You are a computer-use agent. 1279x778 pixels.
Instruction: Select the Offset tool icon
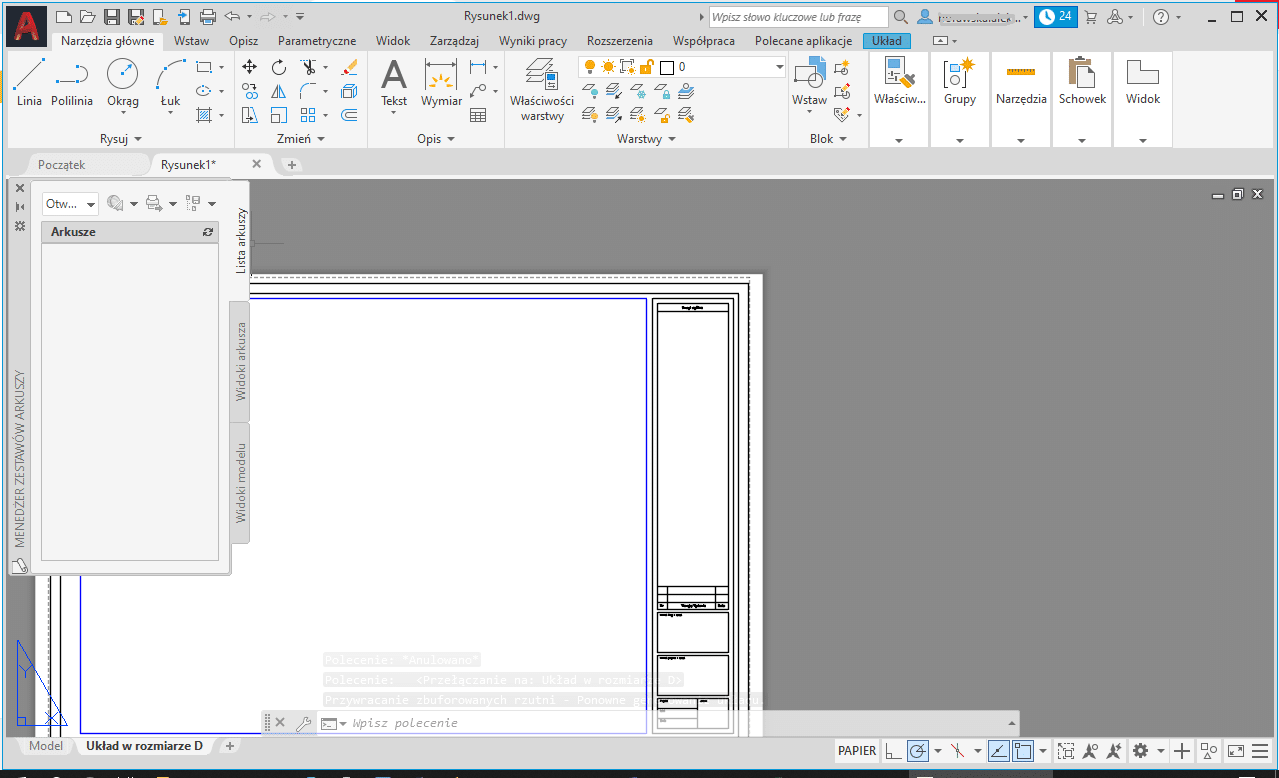click(x=349, y=115)
